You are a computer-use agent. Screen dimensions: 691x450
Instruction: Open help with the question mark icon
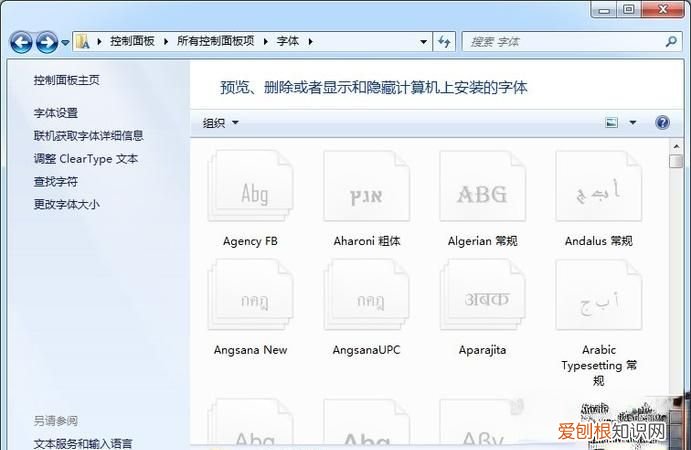tap(662, 123)
